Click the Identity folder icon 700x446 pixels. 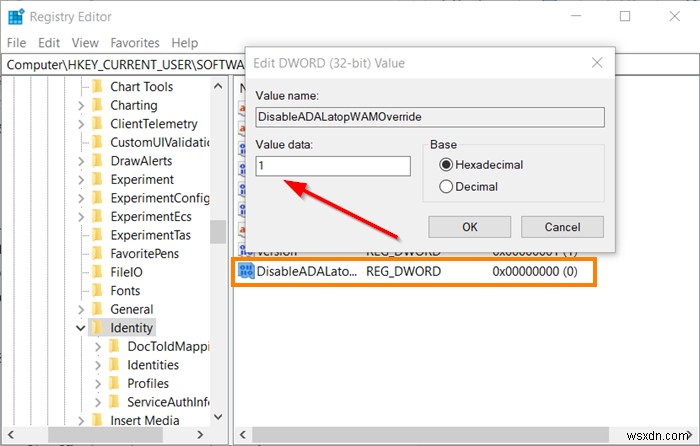[x=97, y=328]
